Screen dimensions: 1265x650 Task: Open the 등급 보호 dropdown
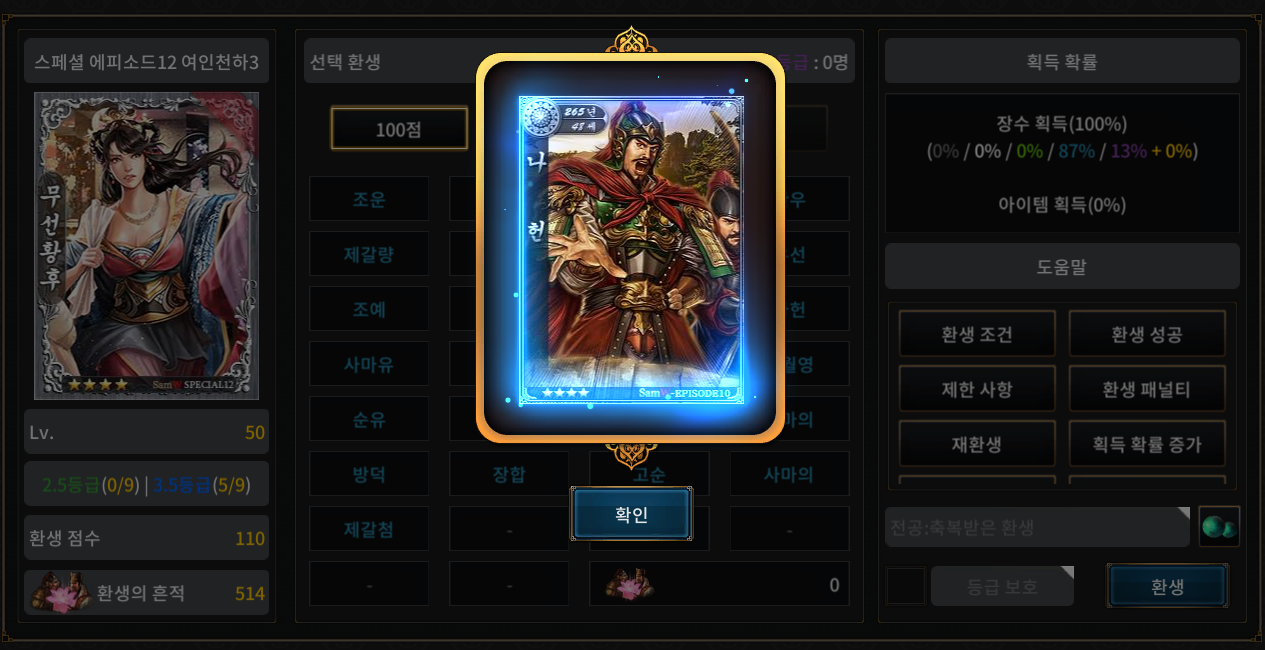click(1002, 586)
